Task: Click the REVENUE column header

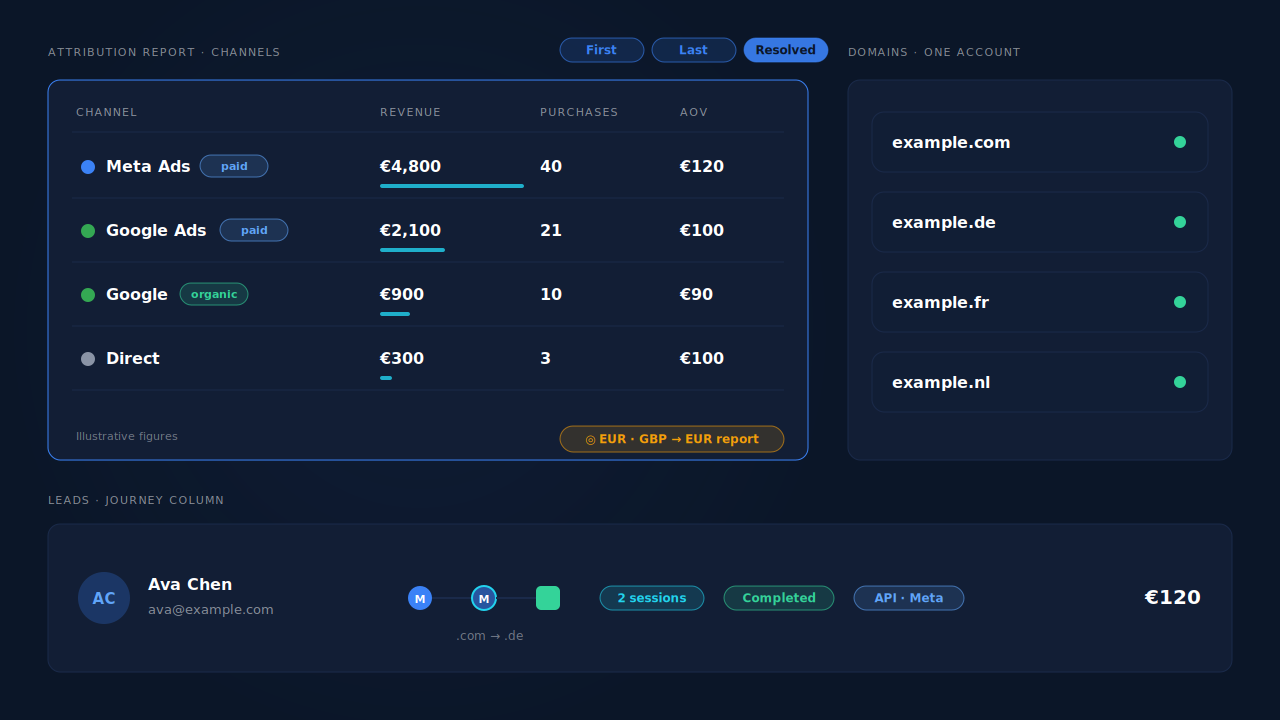Action: coord(410,112)
